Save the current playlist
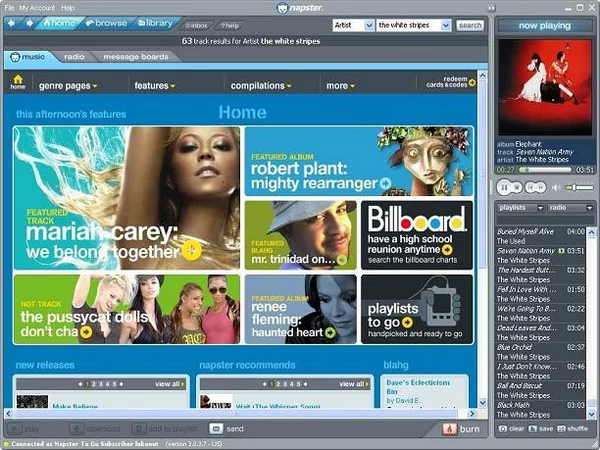This screenshot has width=600, height=450. click(x=541, y=429)
